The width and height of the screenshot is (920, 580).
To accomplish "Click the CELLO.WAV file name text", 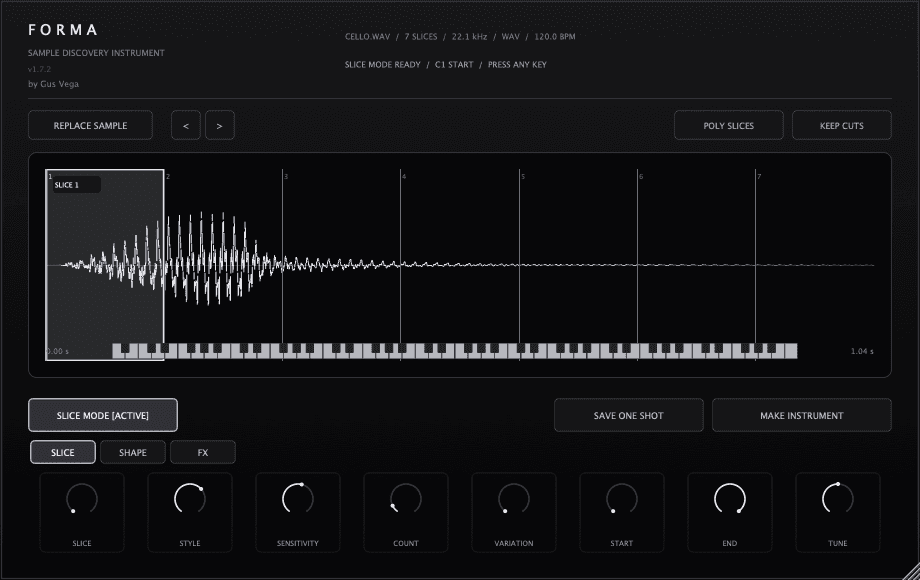I will click(x=367, y=36).
